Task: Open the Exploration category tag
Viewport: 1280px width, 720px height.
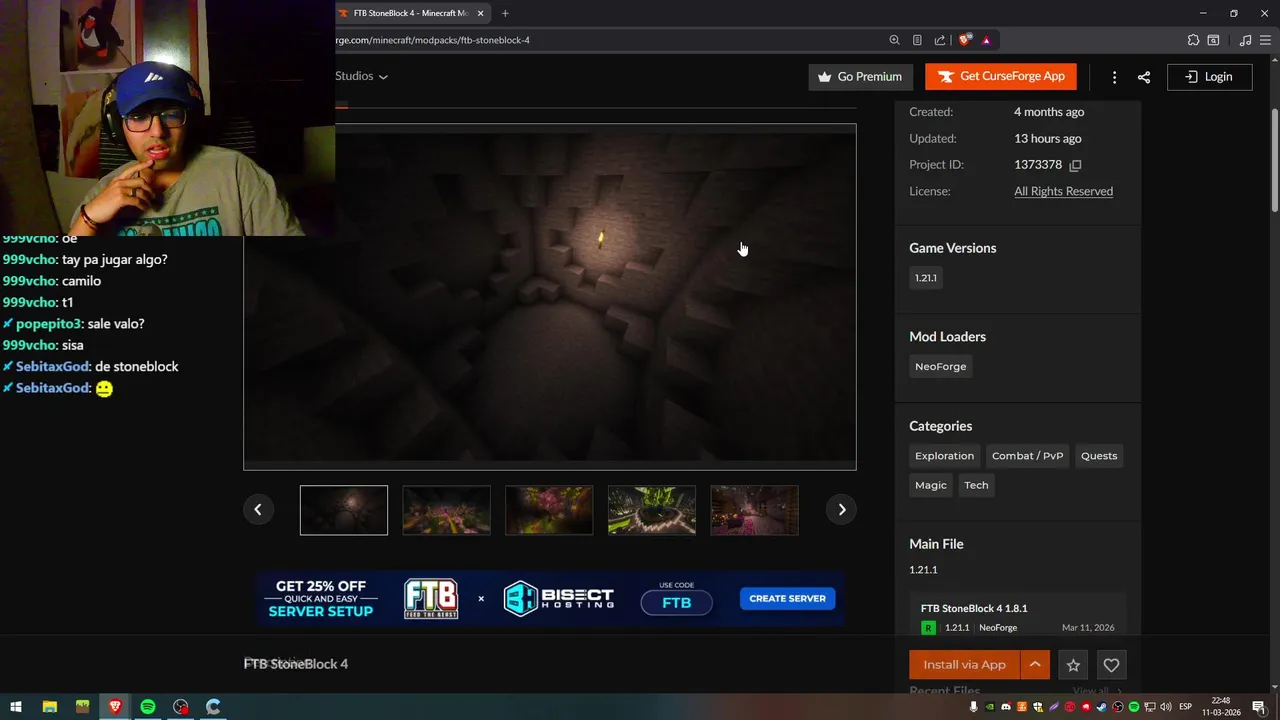Action: 944,456
